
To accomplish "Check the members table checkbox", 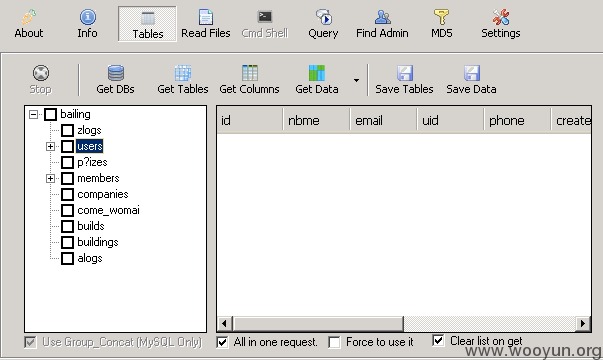I will pyautogui.click(x=67, y=178).
